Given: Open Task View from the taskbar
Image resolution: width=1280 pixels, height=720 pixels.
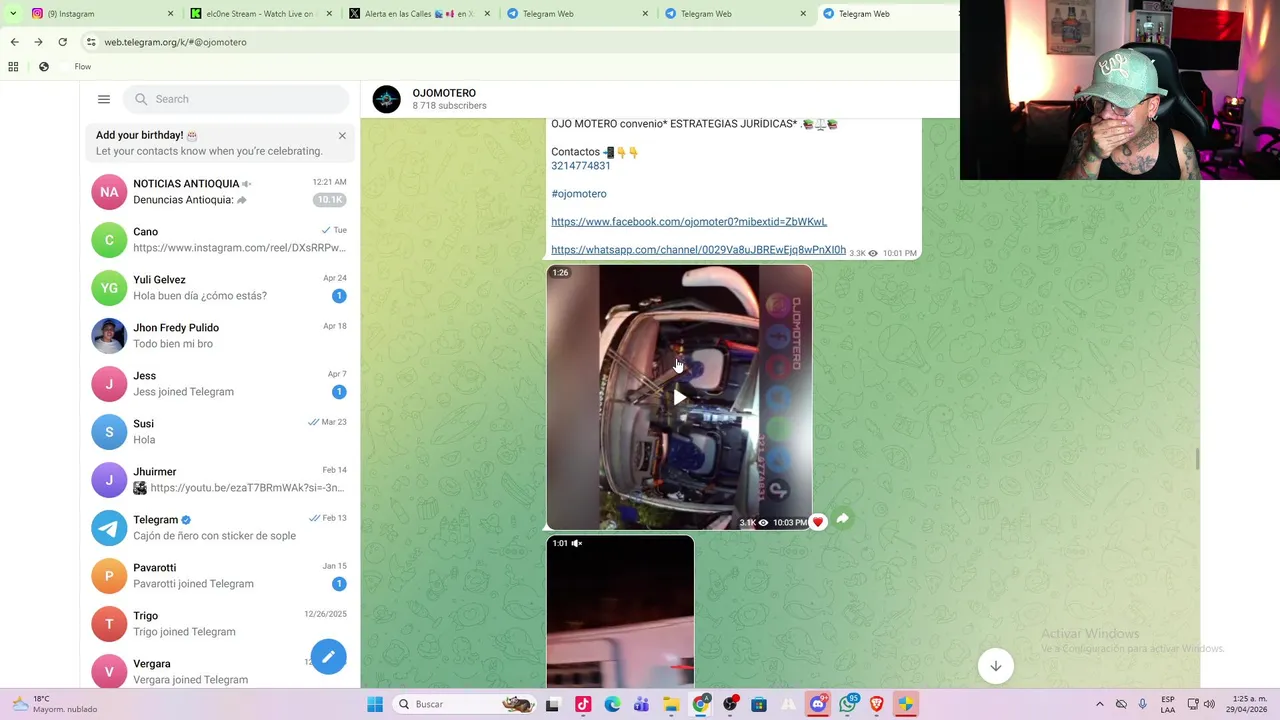Looking at the screenshot, I should tap(552, 704).
